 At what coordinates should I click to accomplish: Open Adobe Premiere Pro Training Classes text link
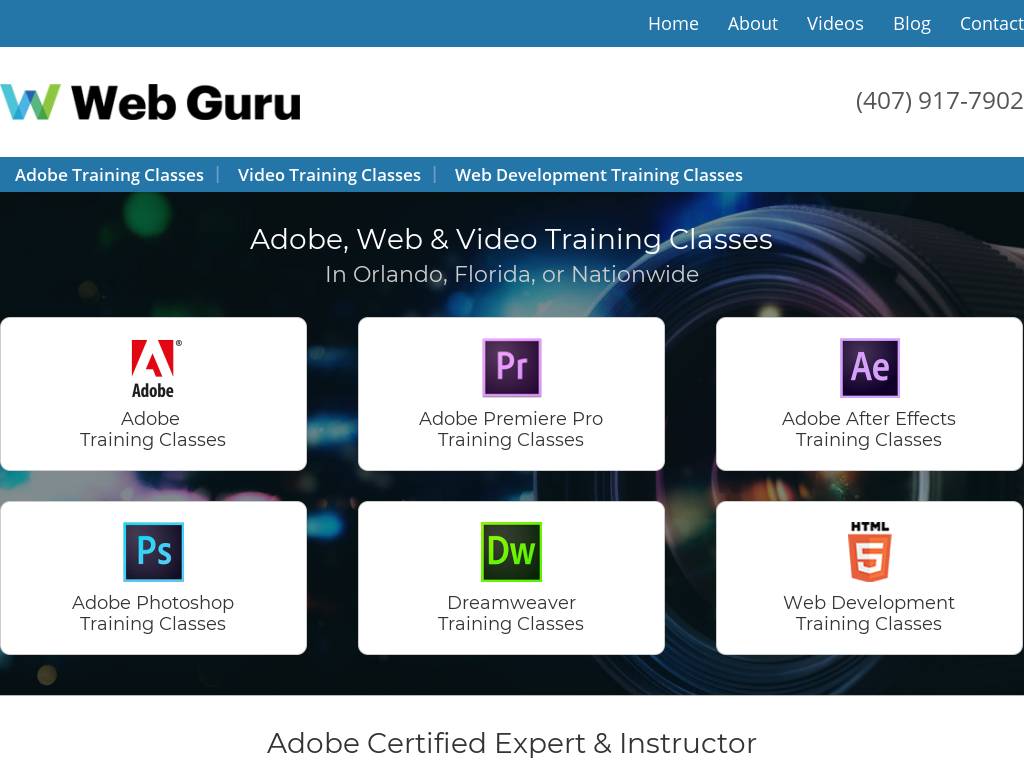click(x=511, y=429)
